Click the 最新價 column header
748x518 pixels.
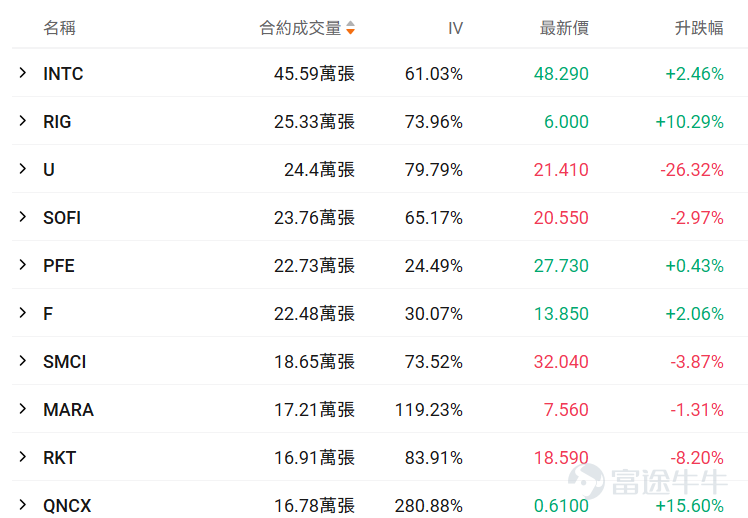click(564, 28)
